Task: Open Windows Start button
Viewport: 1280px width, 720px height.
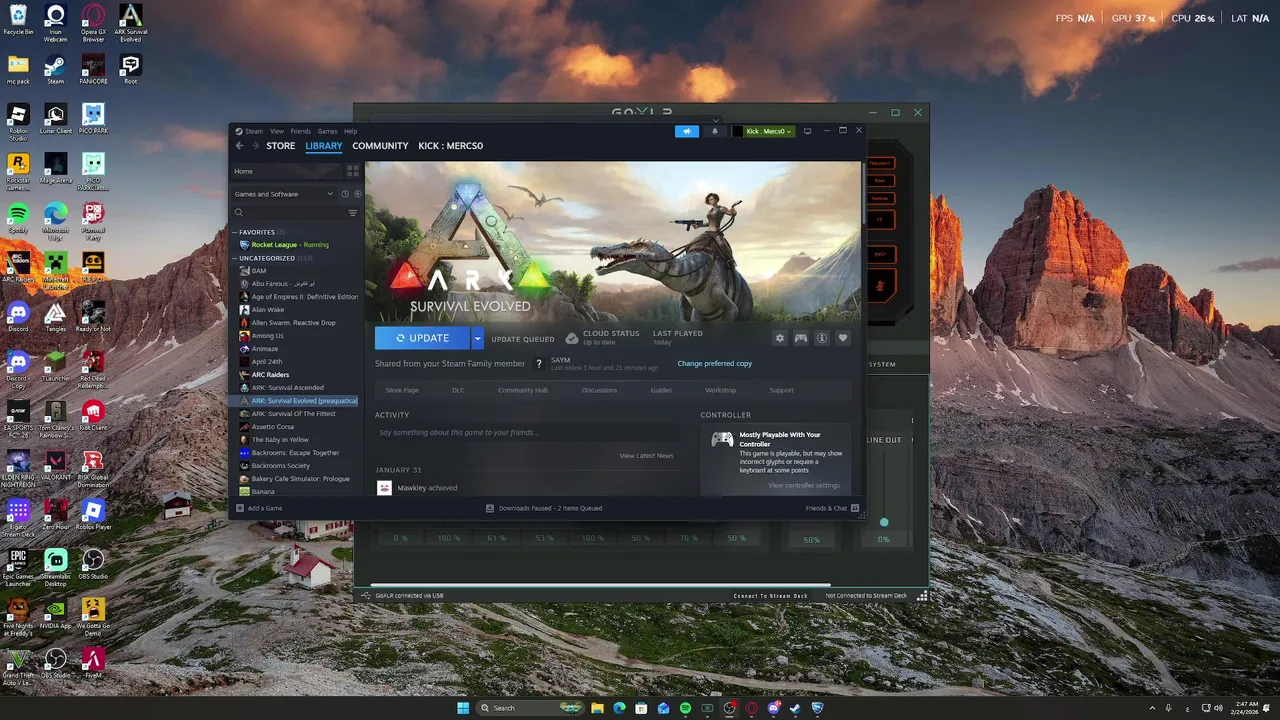Action: [x=463, y=708]
